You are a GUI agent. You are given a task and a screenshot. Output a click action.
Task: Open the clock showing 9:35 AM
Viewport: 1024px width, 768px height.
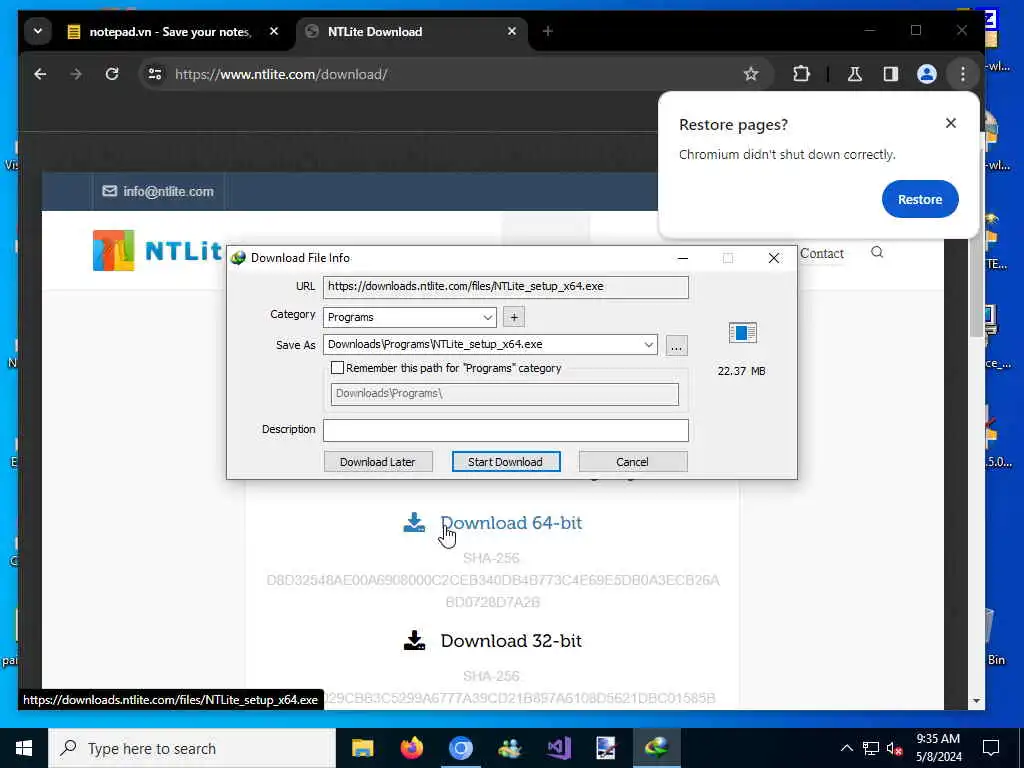pyautogui.click(x=938, y=748)
